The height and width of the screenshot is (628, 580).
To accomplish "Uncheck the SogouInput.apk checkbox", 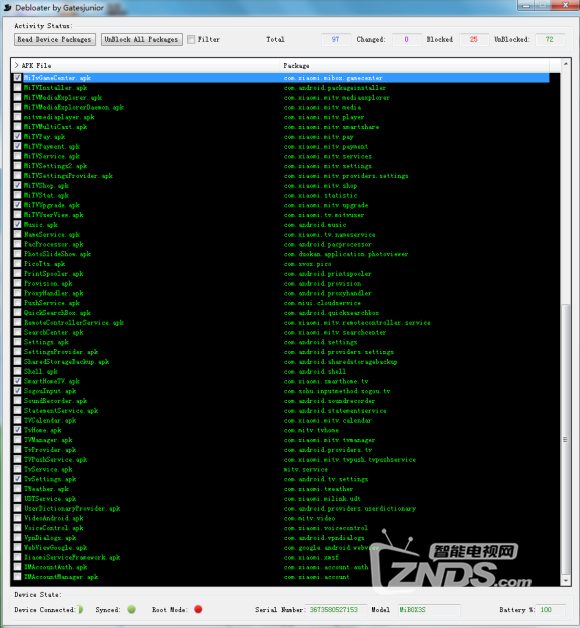I will [x=18, y=391].
